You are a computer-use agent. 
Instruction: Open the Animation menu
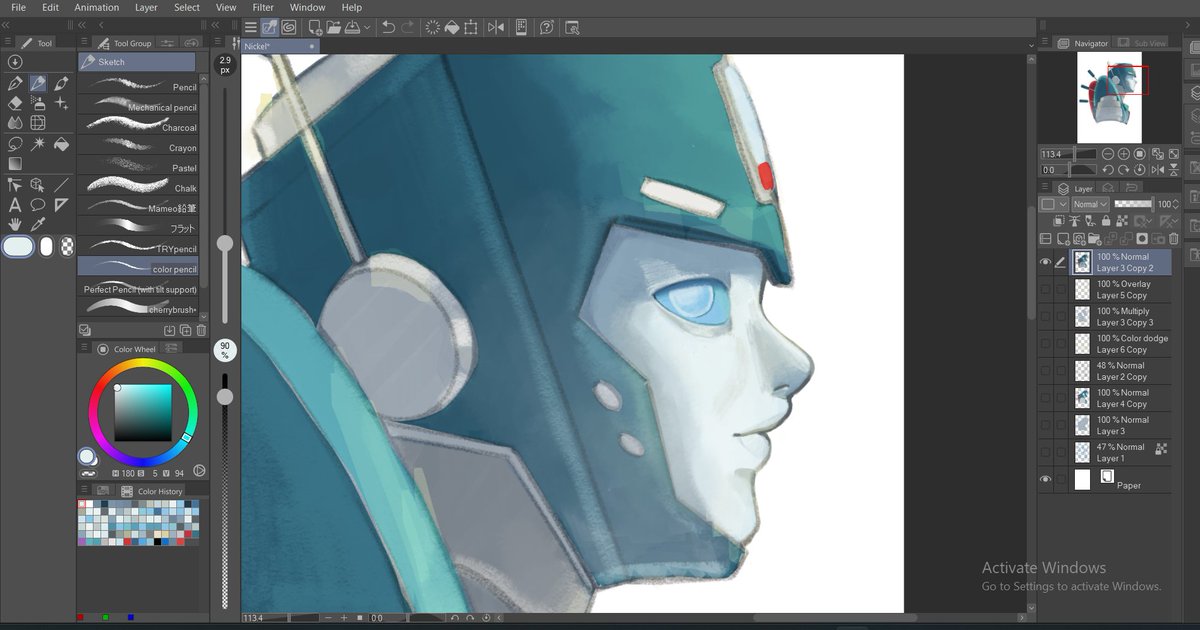[97, 7]
